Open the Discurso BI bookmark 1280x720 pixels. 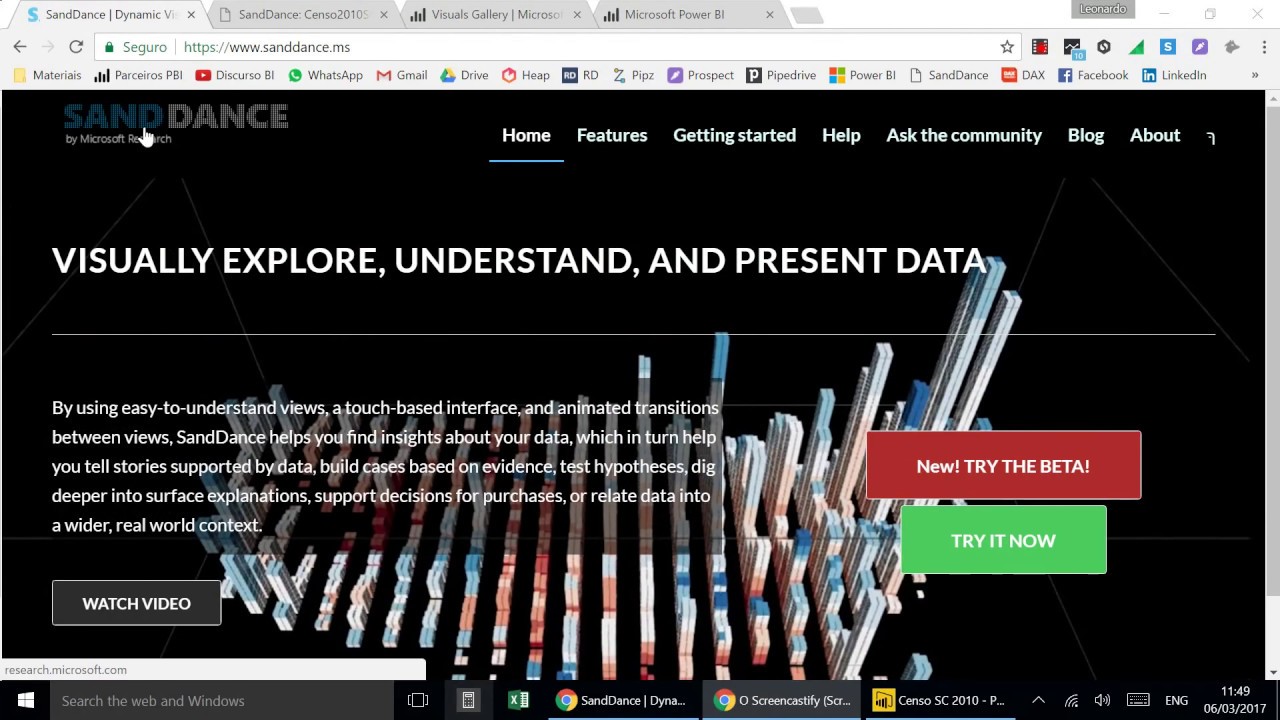coord(235,75)
